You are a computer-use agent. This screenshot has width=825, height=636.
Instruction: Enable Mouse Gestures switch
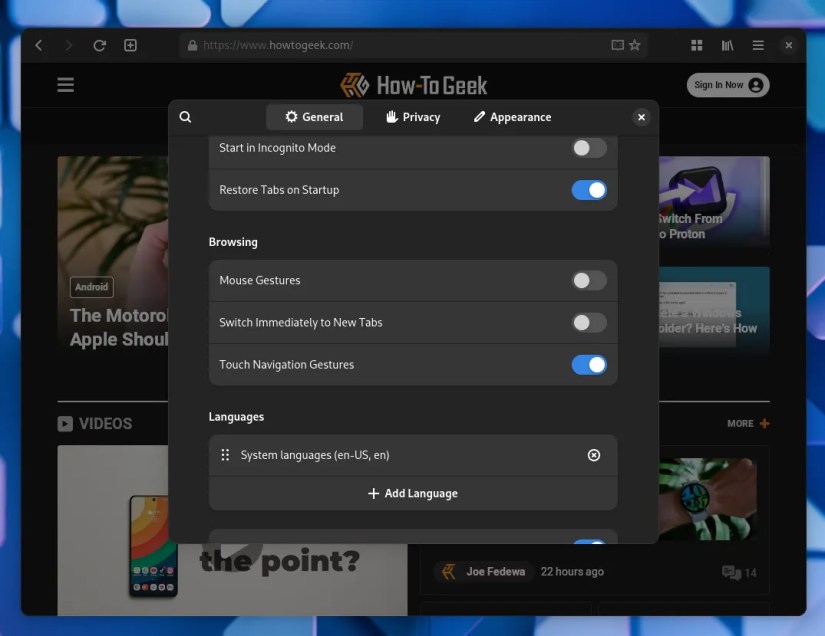(589, 280)
